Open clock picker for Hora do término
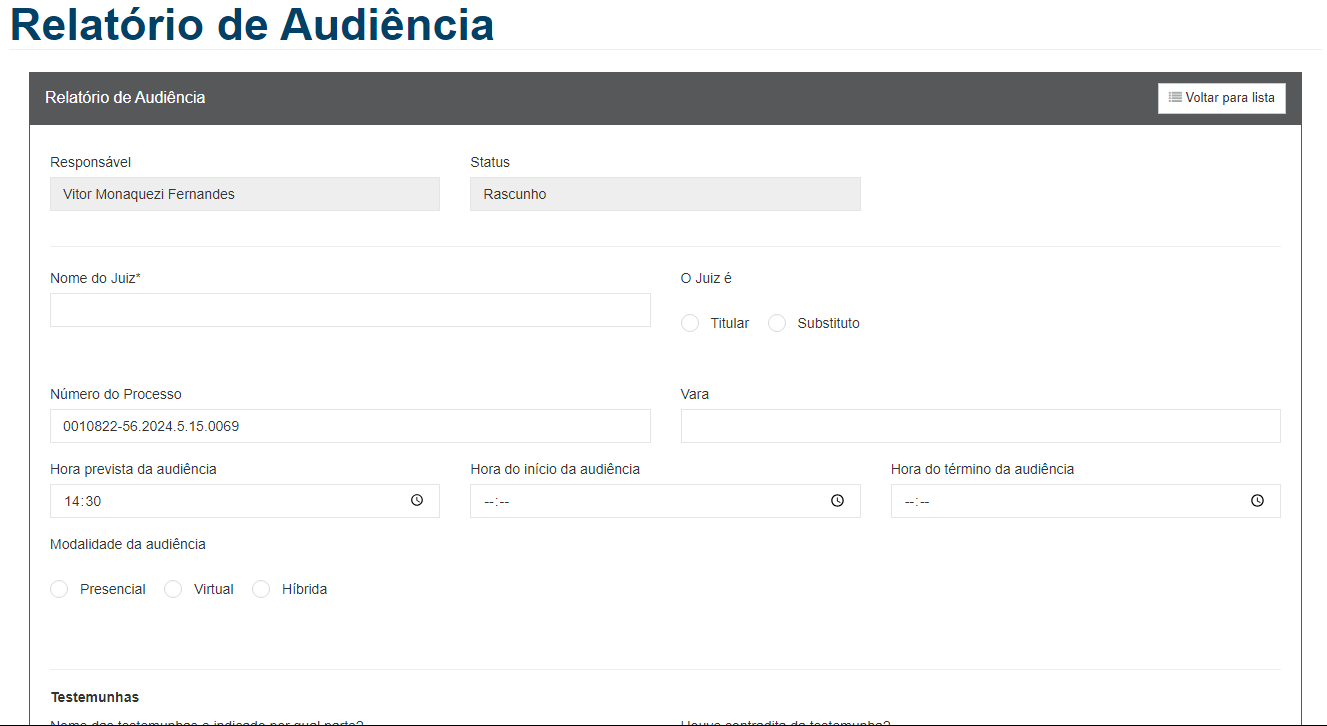Viewport: 1327px width, 726px height. click(x=1257, y=501)
